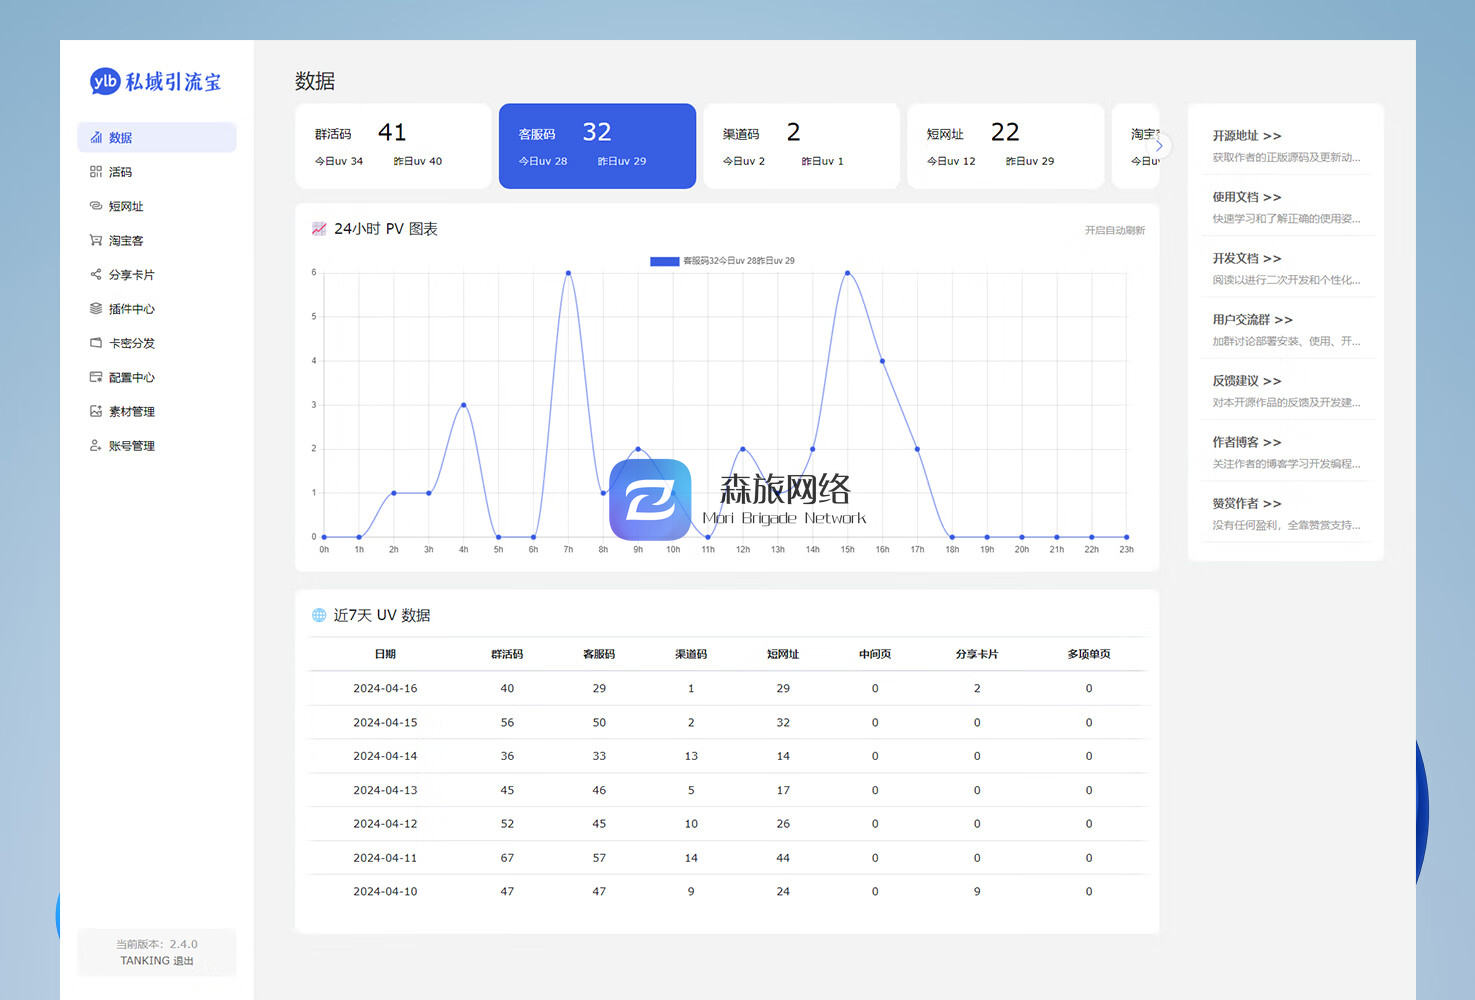Enable 开启自动刷新 on the chart

(1115, 230)
